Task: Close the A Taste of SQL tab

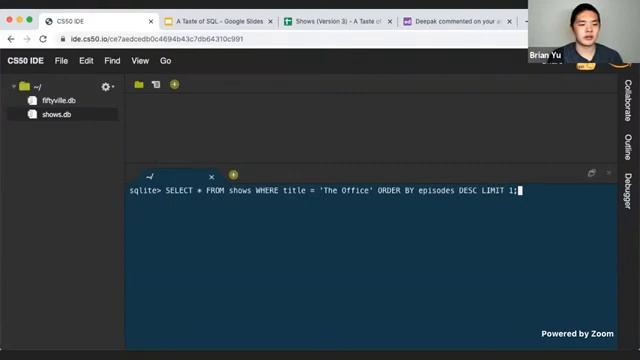Action: [270, 22]
